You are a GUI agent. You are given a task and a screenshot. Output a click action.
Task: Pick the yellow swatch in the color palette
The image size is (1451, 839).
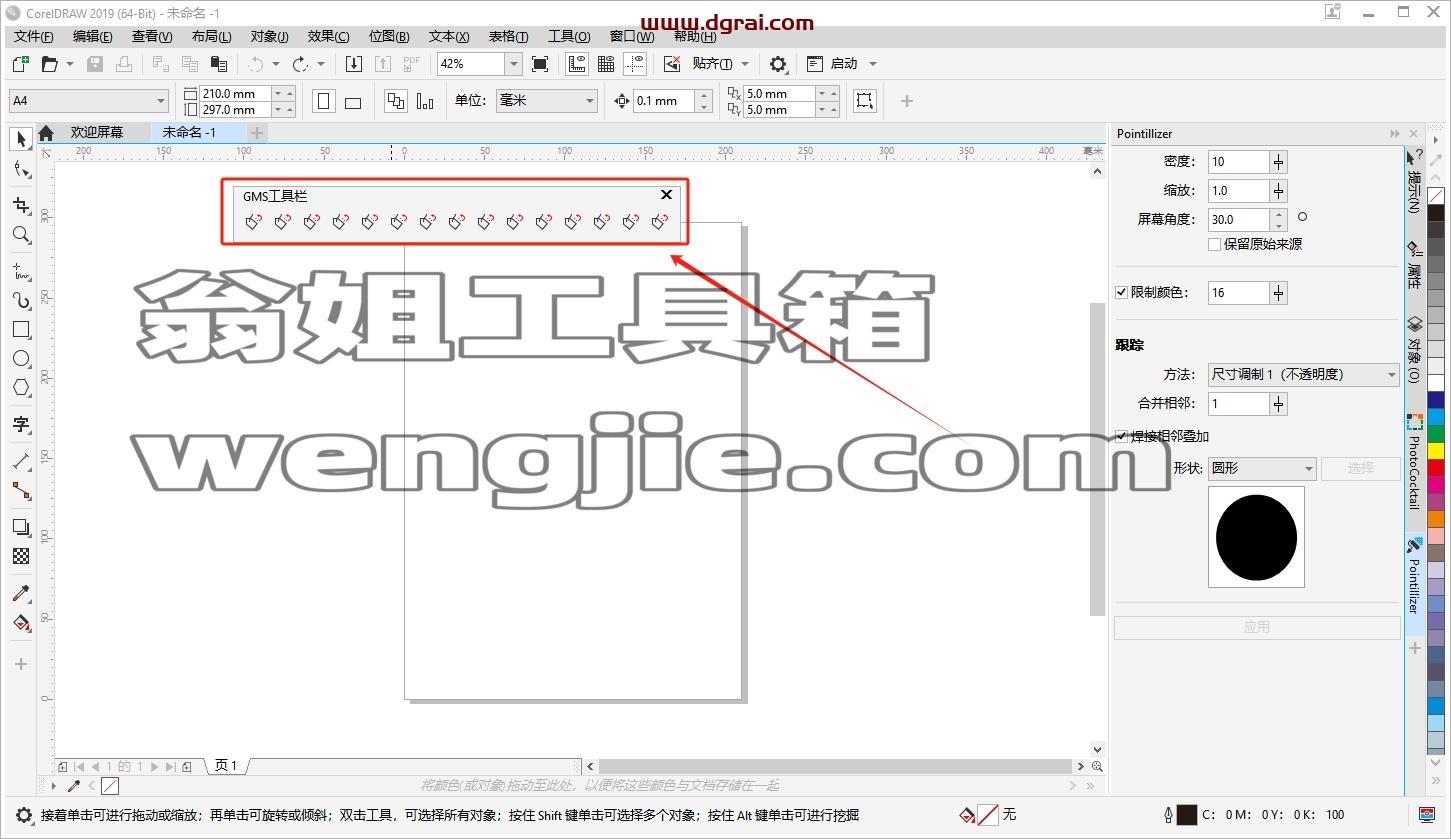[x=1436, y=451]
